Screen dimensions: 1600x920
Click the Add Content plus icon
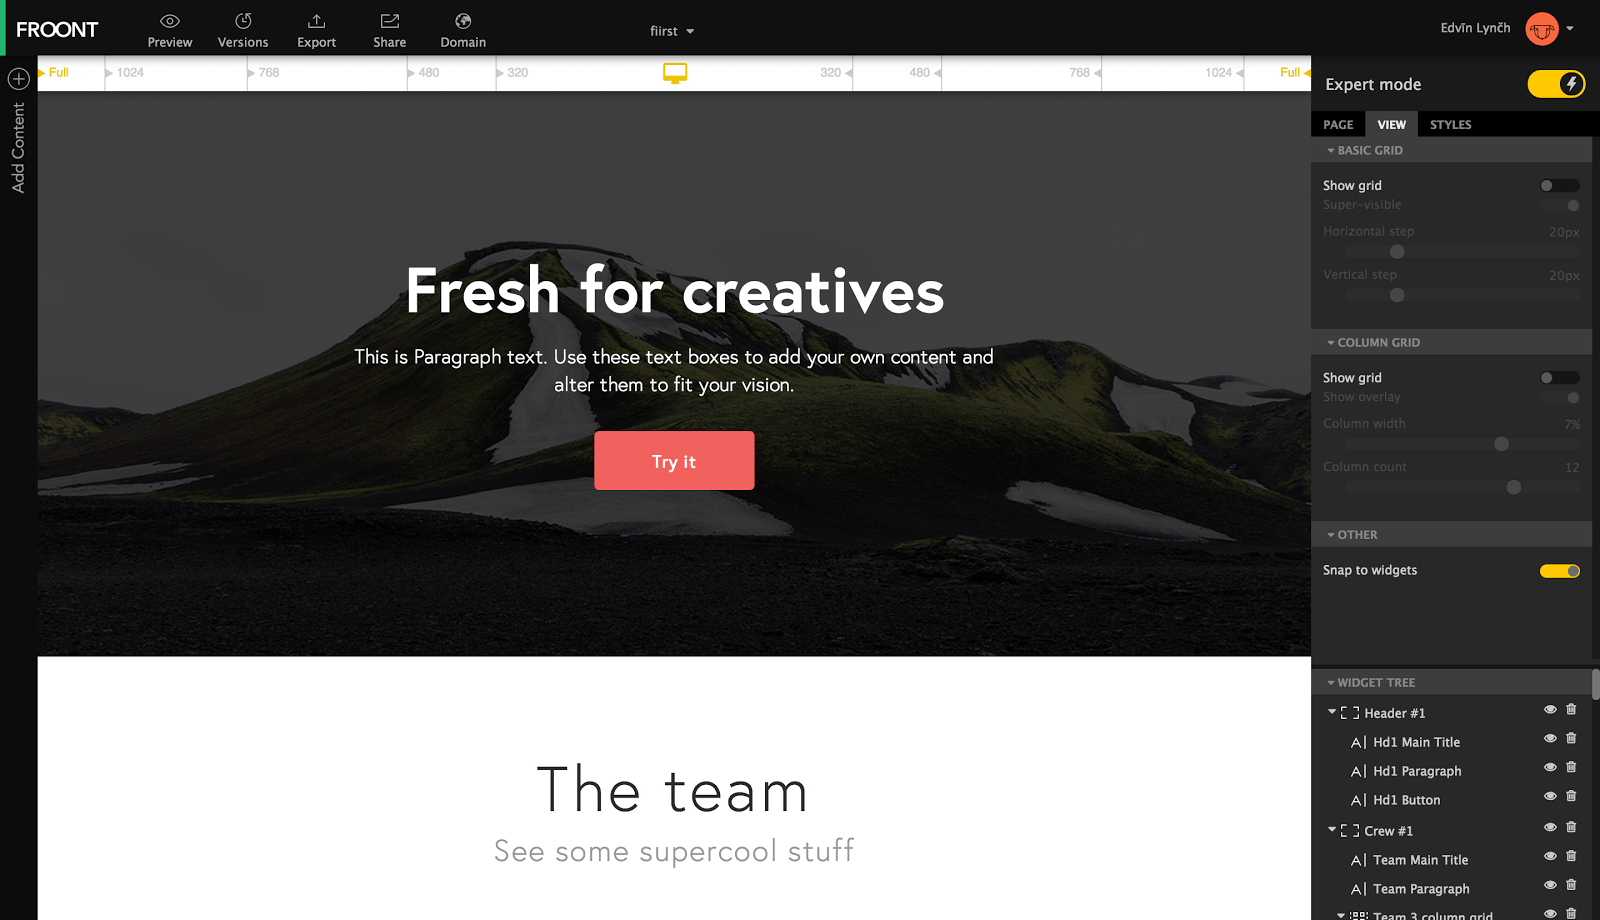point(18,78)
